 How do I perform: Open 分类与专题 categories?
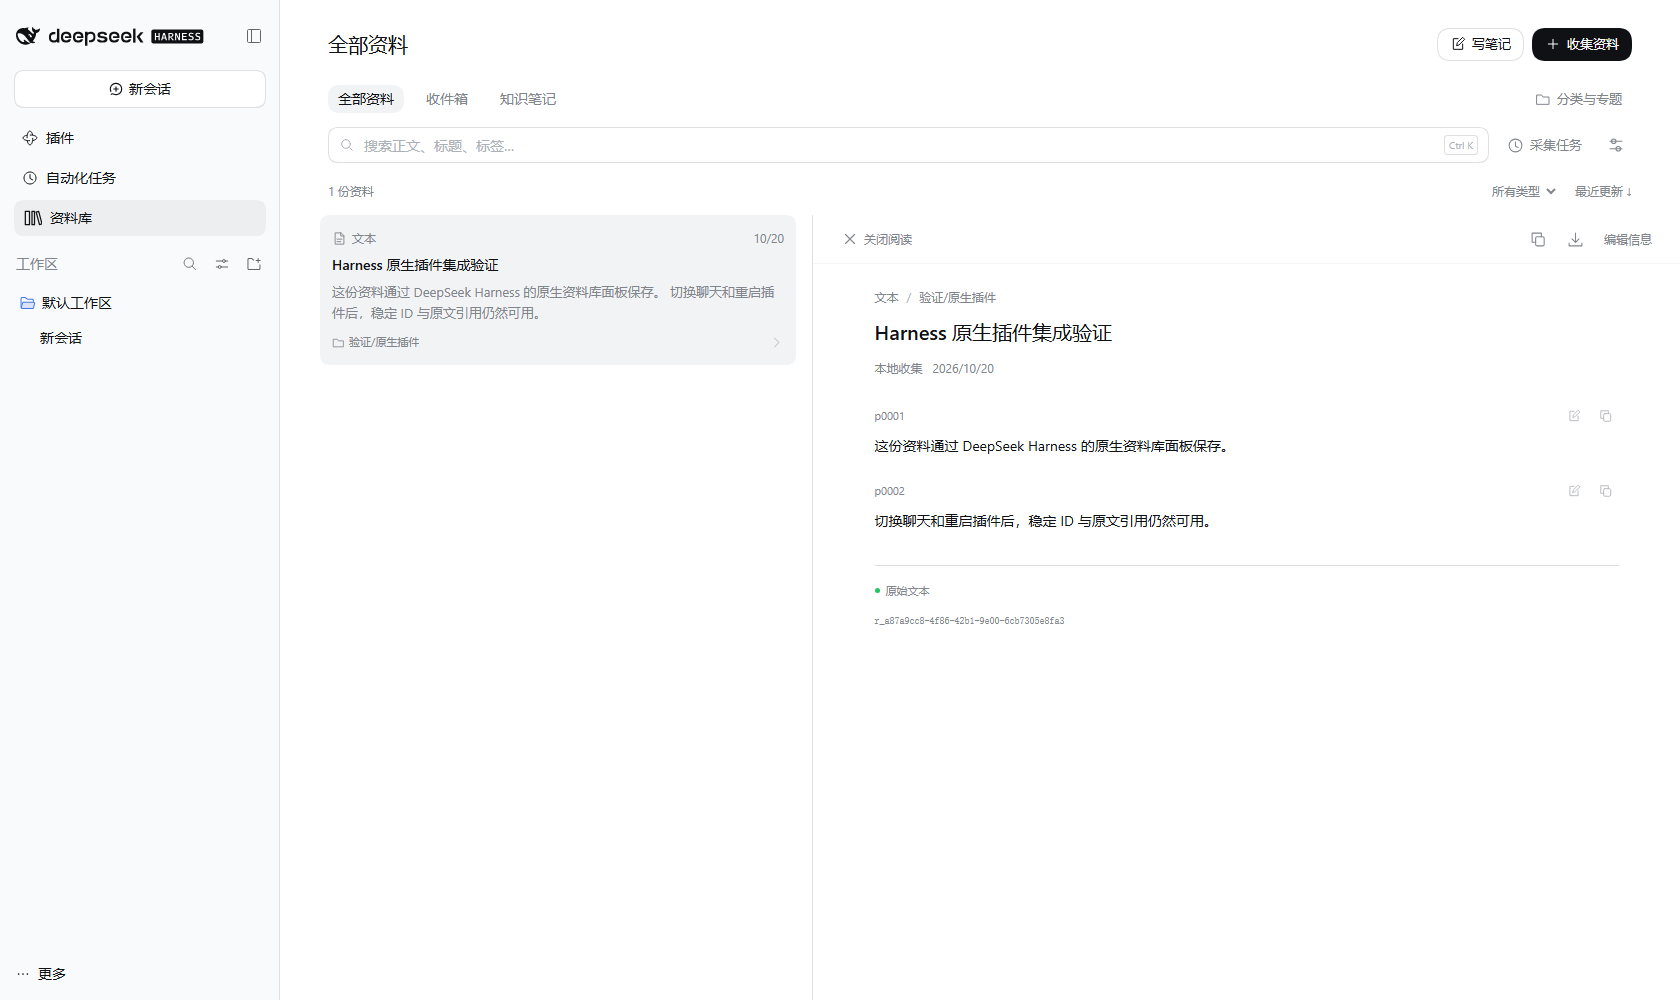[1579, 99]
